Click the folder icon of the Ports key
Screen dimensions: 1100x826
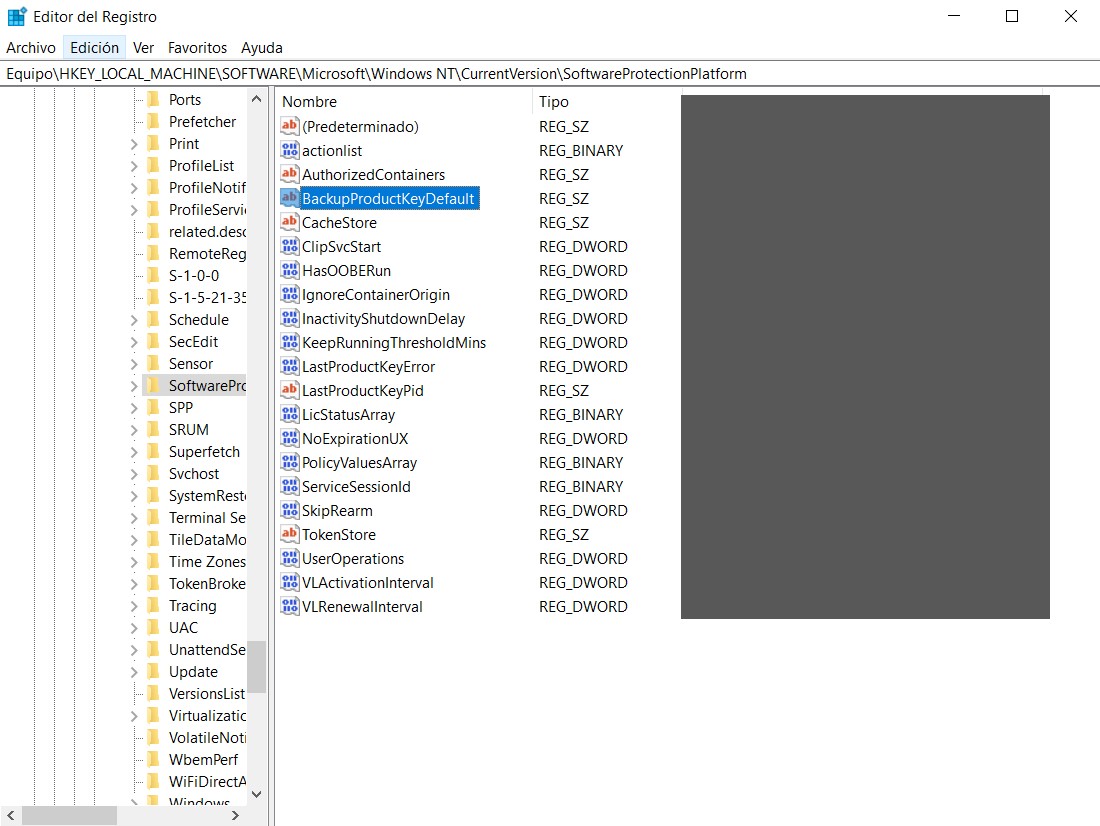pyautogui.click(x=154, y=99)
